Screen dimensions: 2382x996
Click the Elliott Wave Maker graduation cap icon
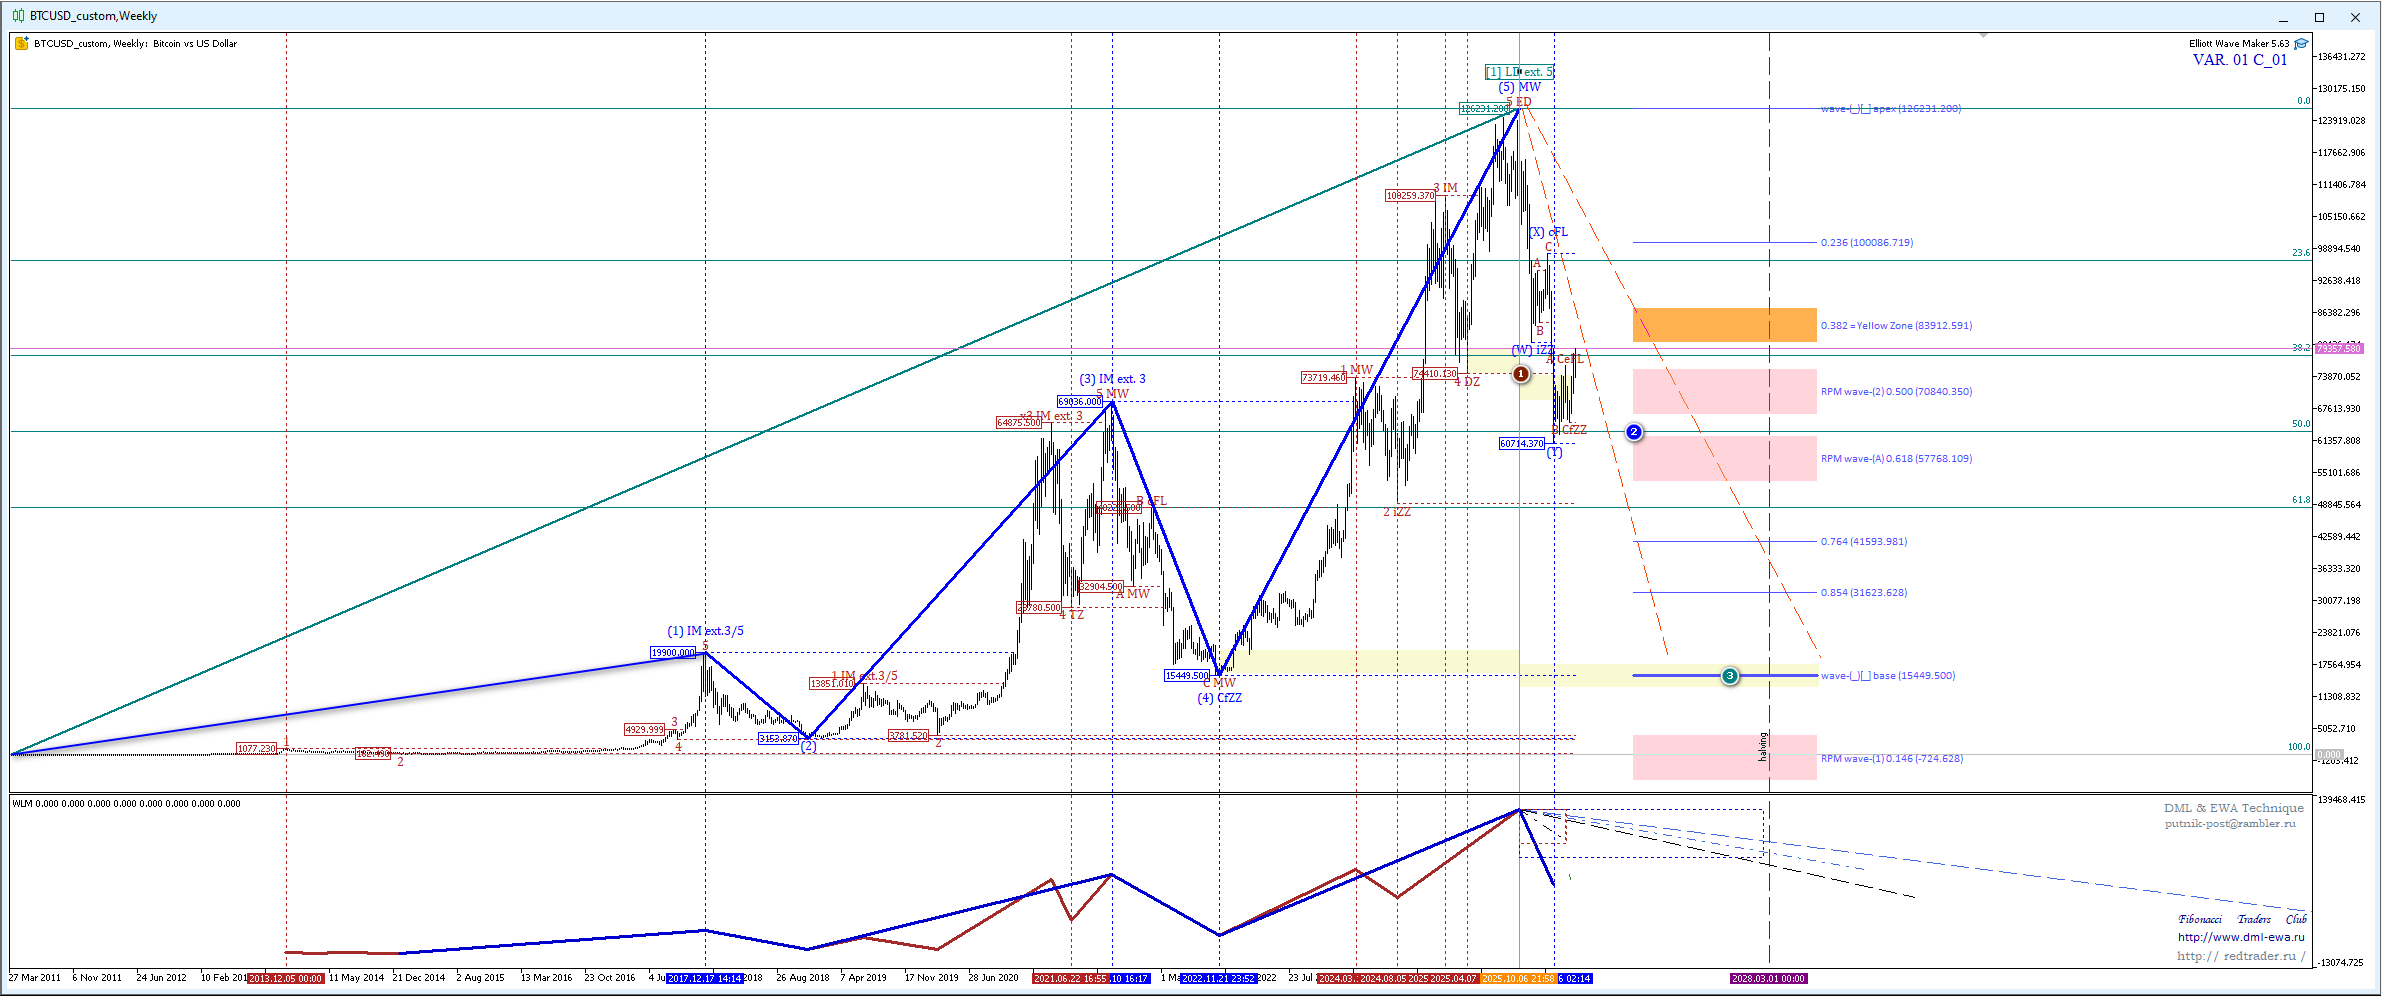(x=2301, y=43)
